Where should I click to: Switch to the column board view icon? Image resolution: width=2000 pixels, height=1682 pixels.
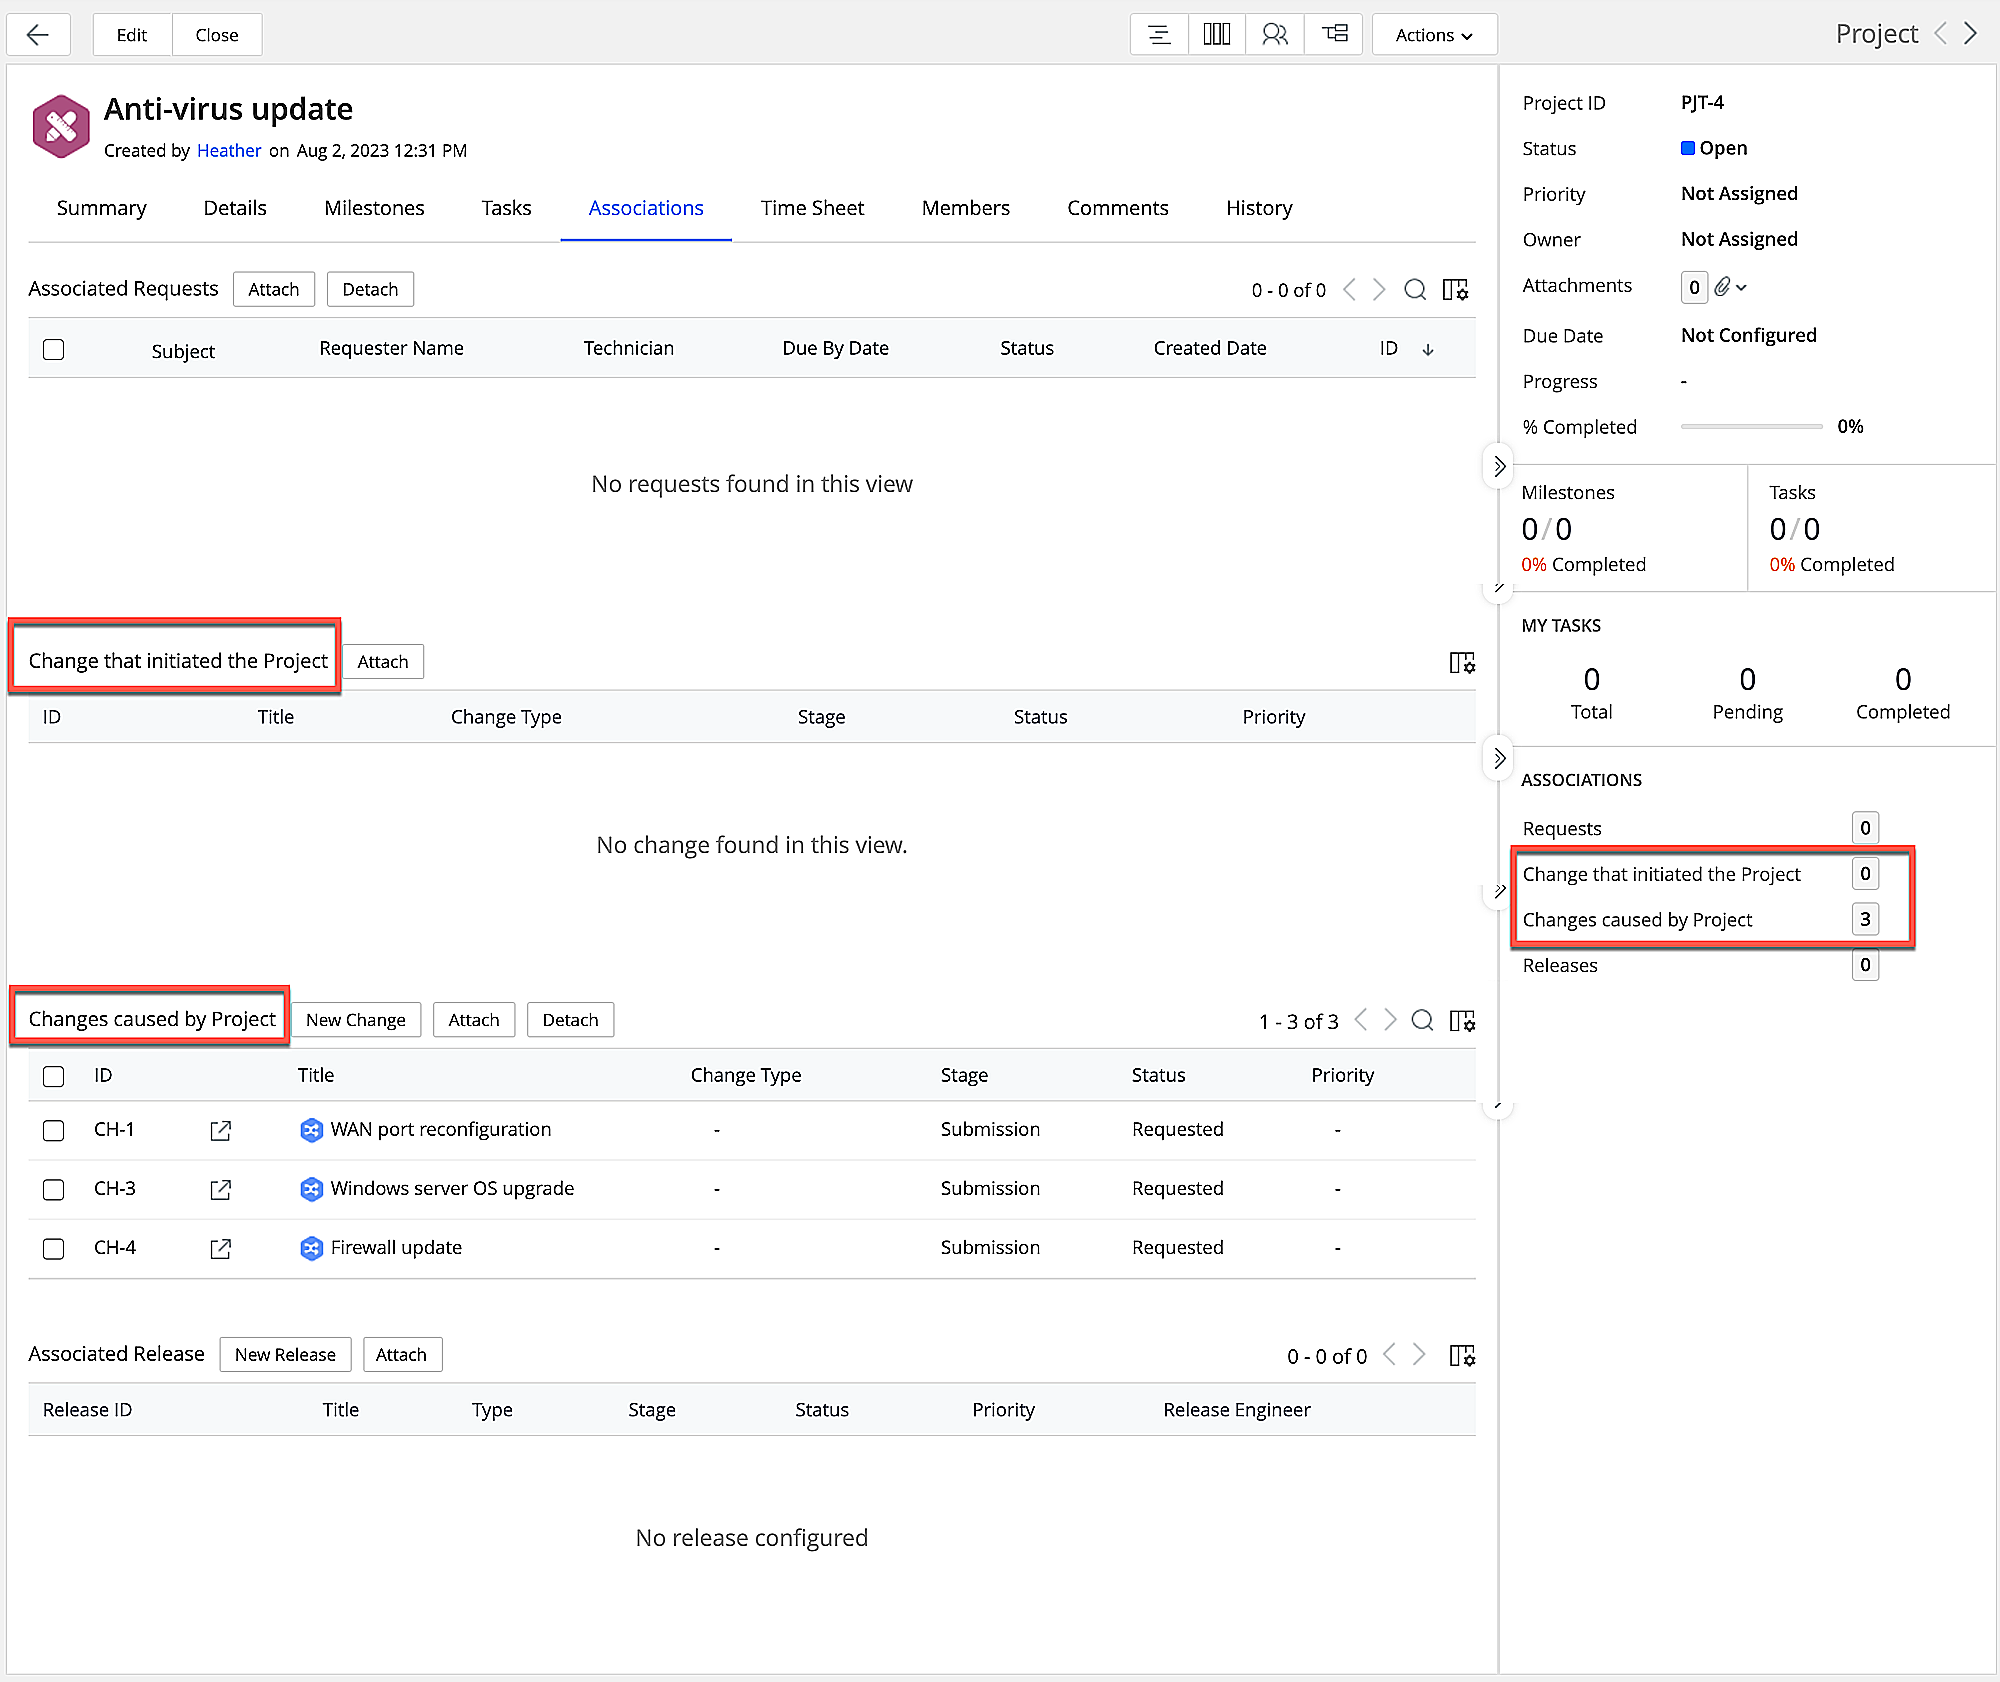[x=1216, y=35]
